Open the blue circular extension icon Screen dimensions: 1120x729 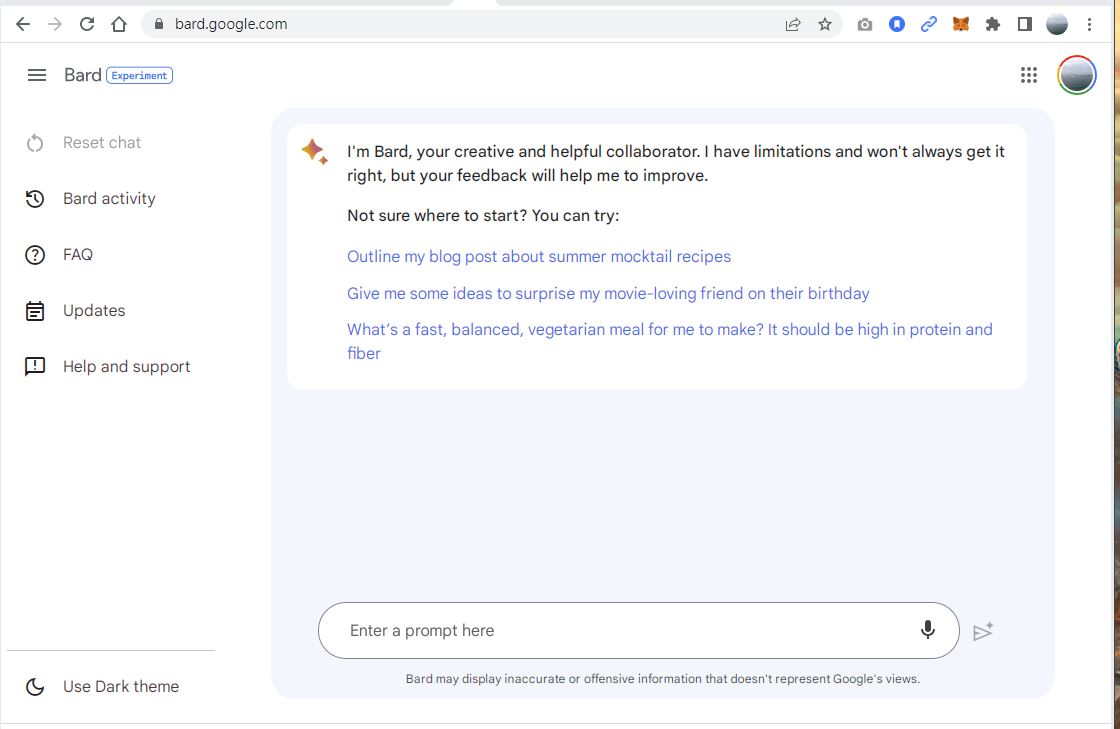(x=897, y=24)
